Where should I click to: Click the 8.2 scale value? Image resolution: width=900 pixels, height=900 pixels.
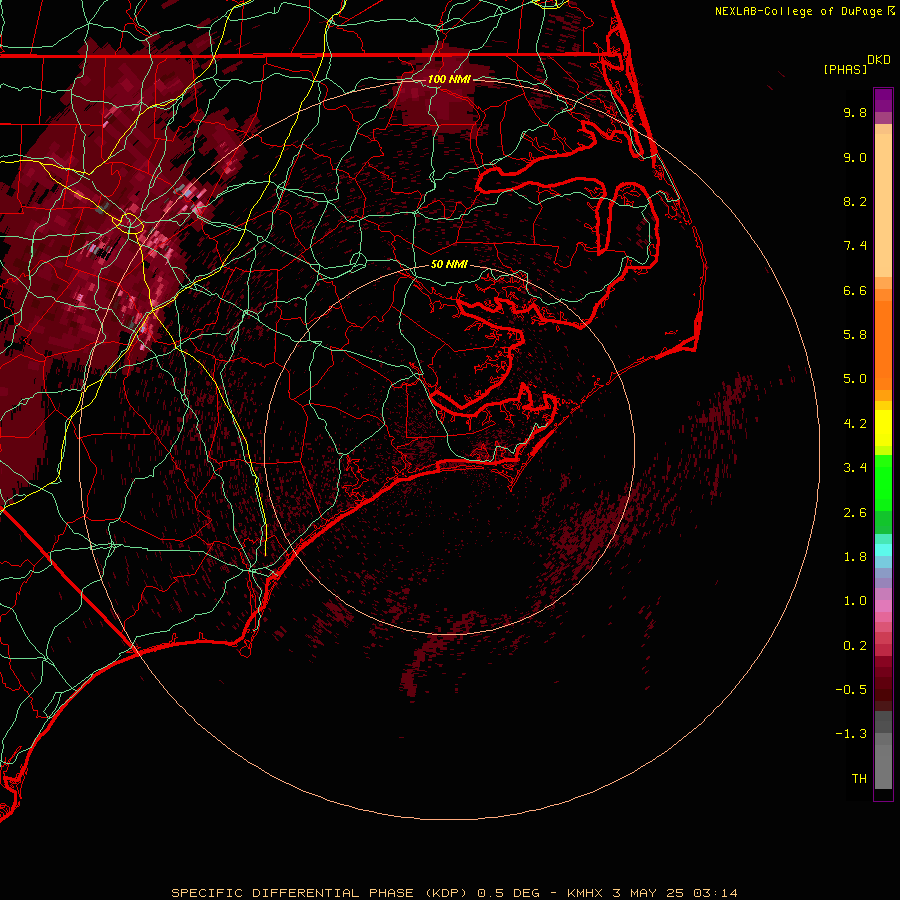click(x=855, y=202)
